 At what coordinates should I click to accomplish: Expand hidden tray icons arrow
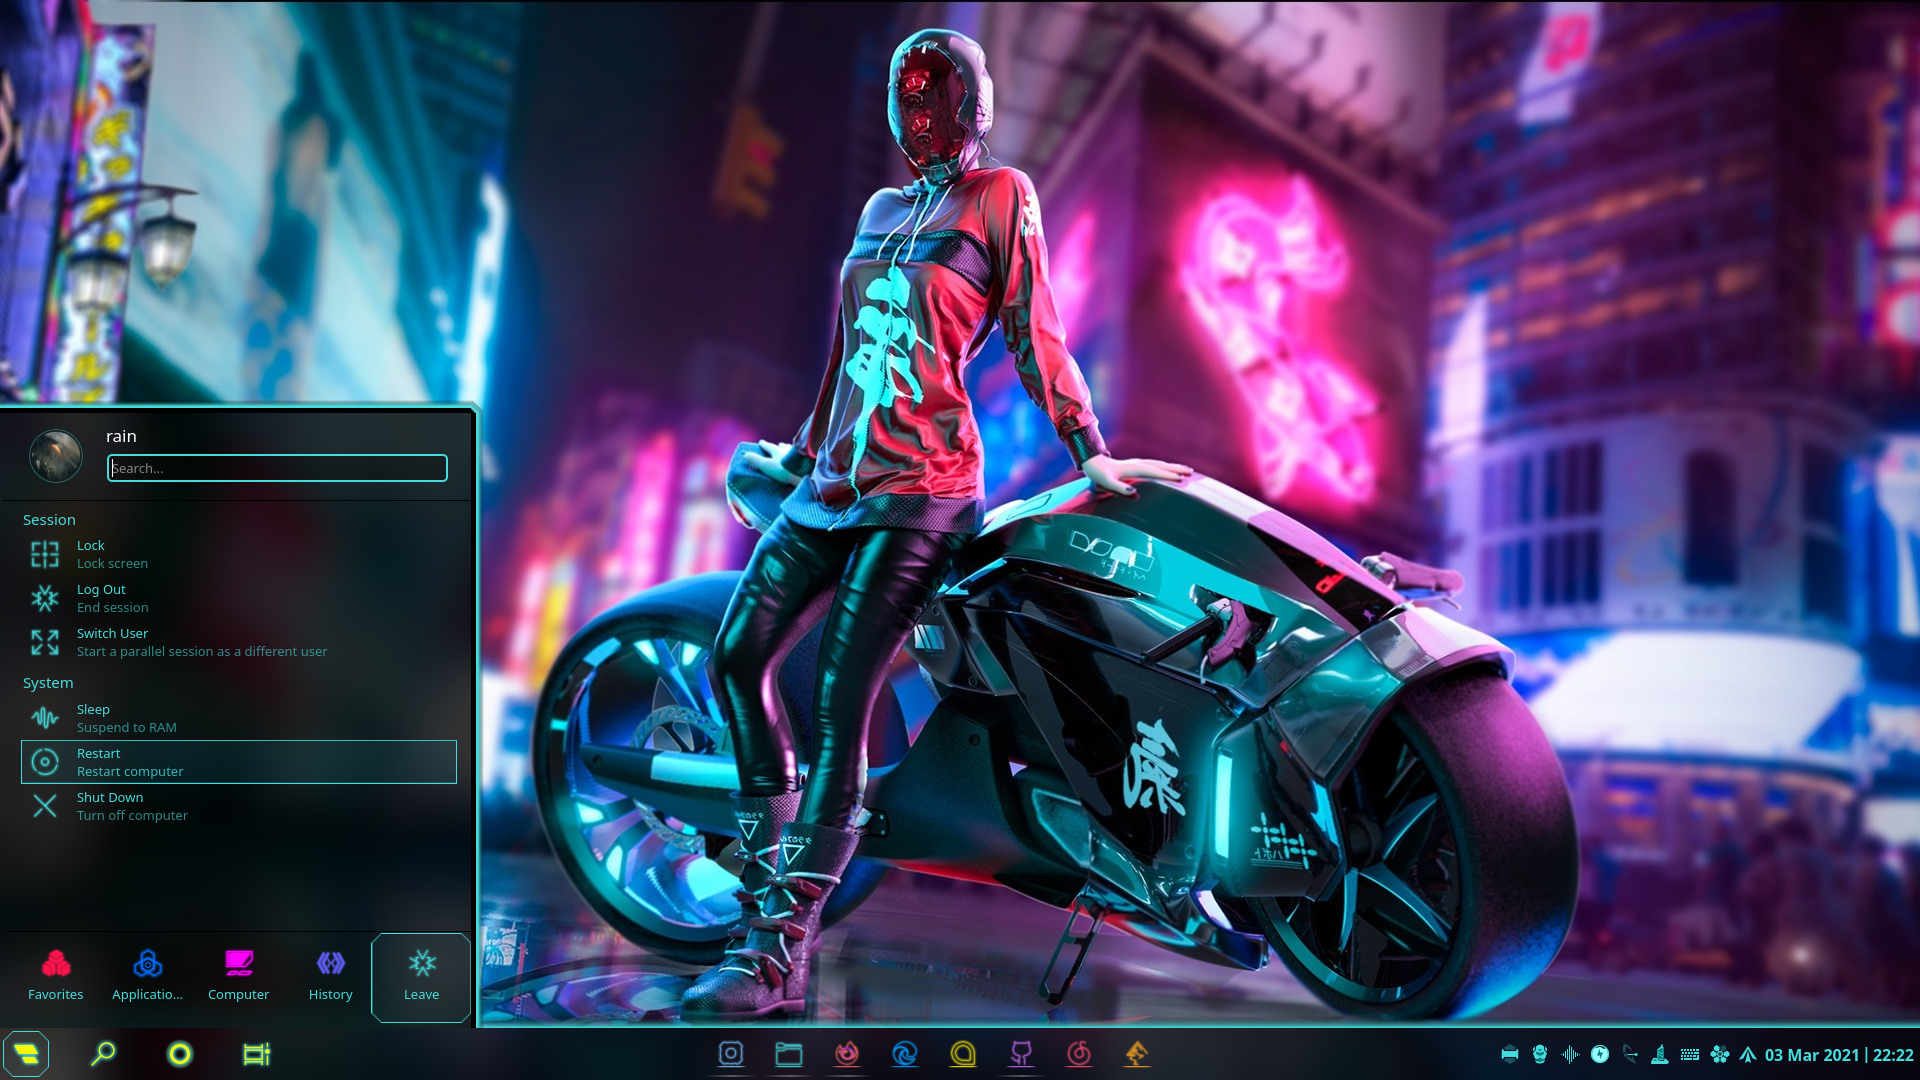click(x=1748, y=1054)
